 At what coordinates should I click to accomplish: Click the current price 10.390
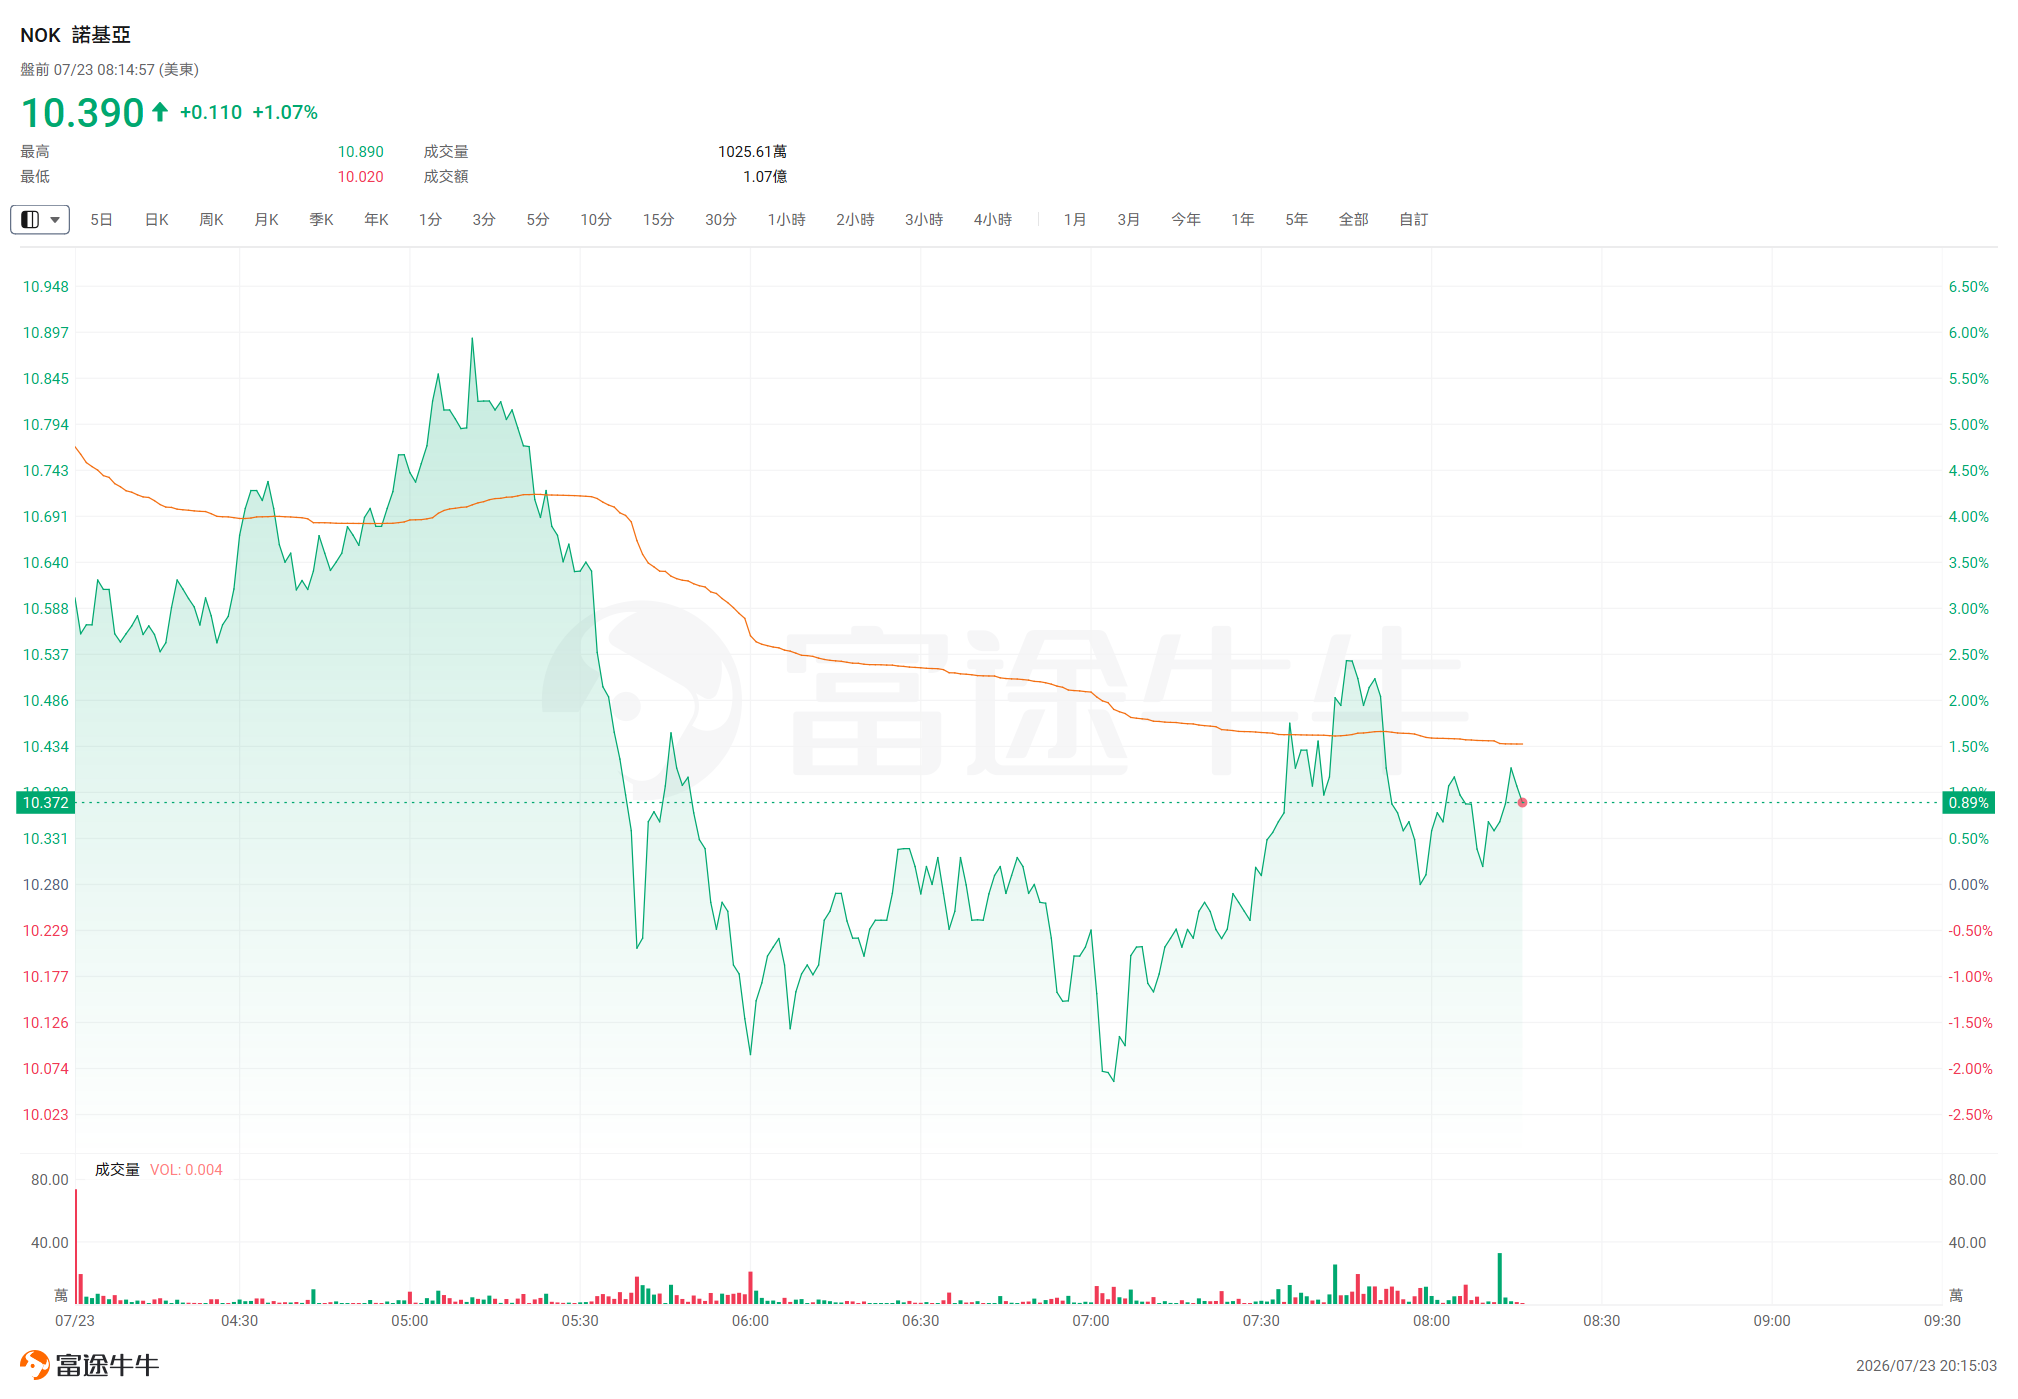click(83, 113)
